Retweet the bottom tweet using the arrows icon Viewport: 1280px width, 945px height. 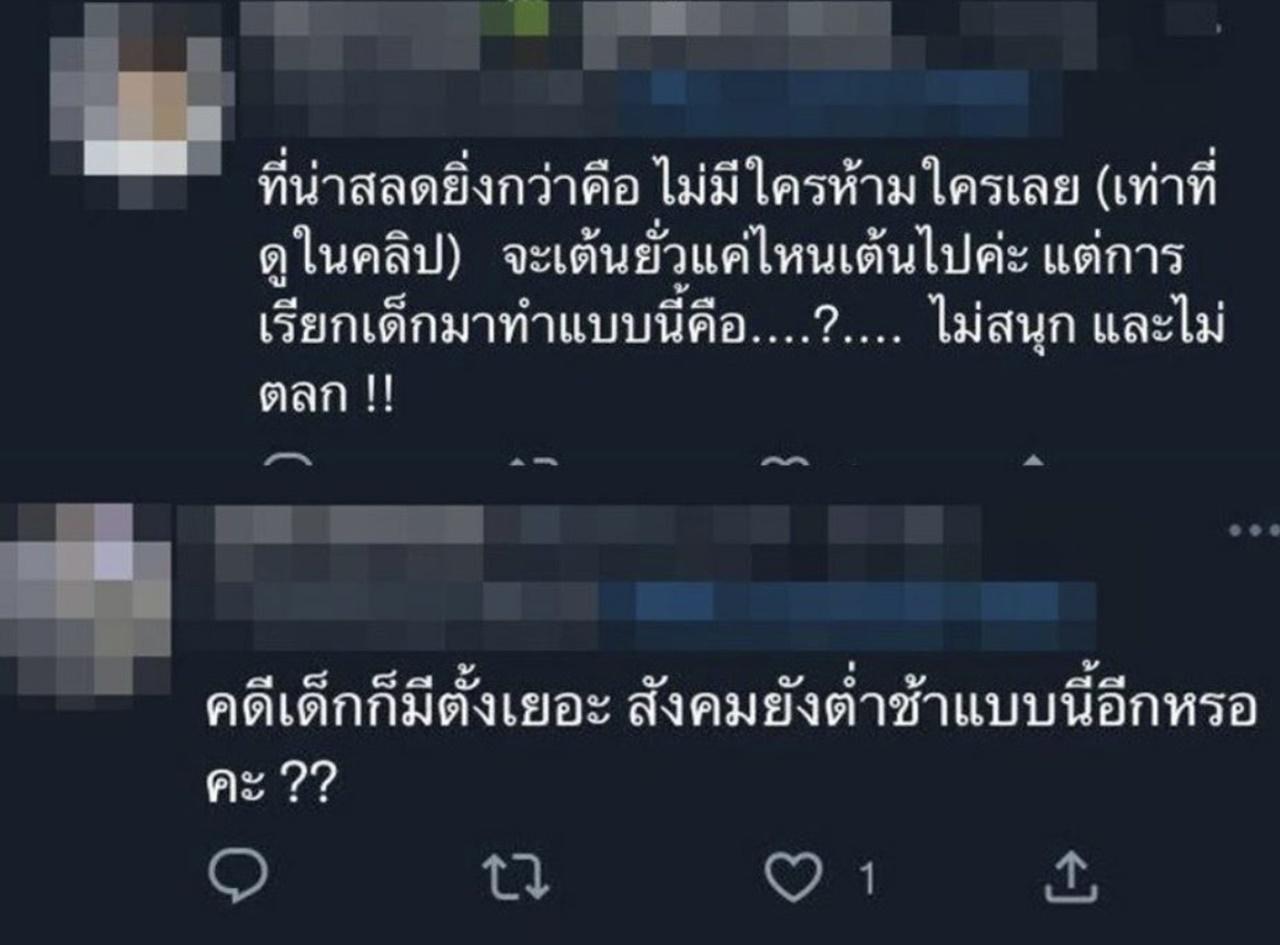click(x=516, y=879)
